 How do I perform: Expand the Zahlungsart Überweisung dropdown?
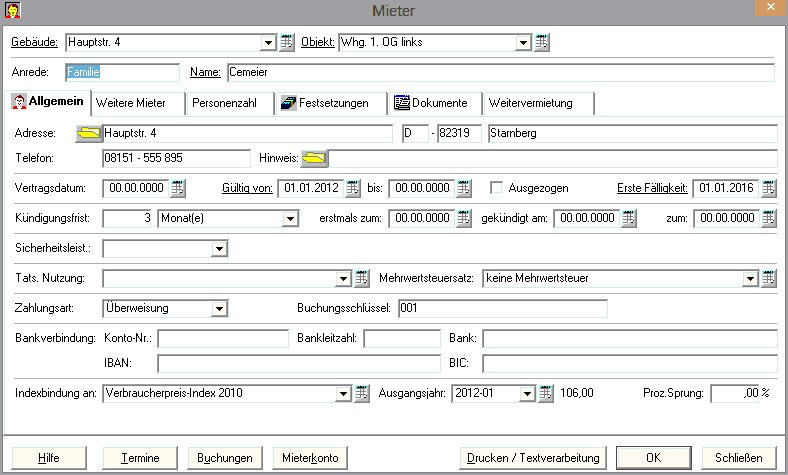pyautogui.click(x=219, y=309)
